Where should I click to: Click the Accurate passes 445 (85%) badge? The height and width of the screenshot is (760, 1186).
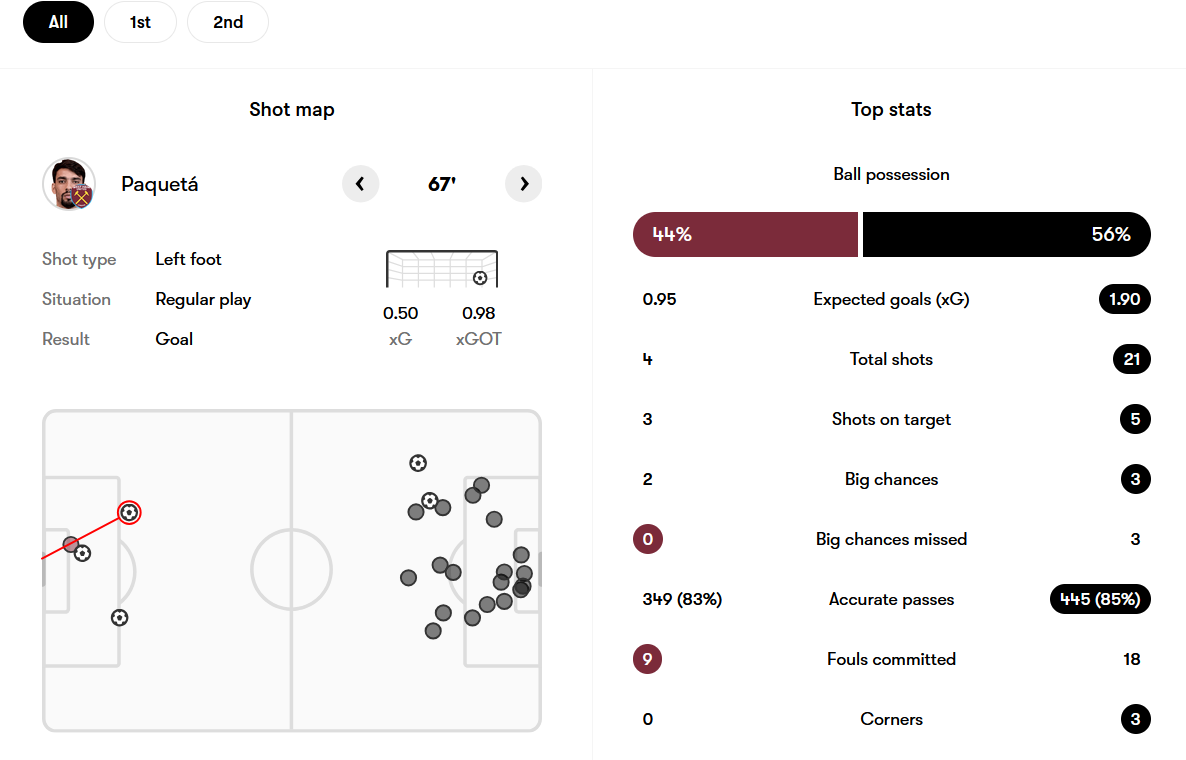1100,599
